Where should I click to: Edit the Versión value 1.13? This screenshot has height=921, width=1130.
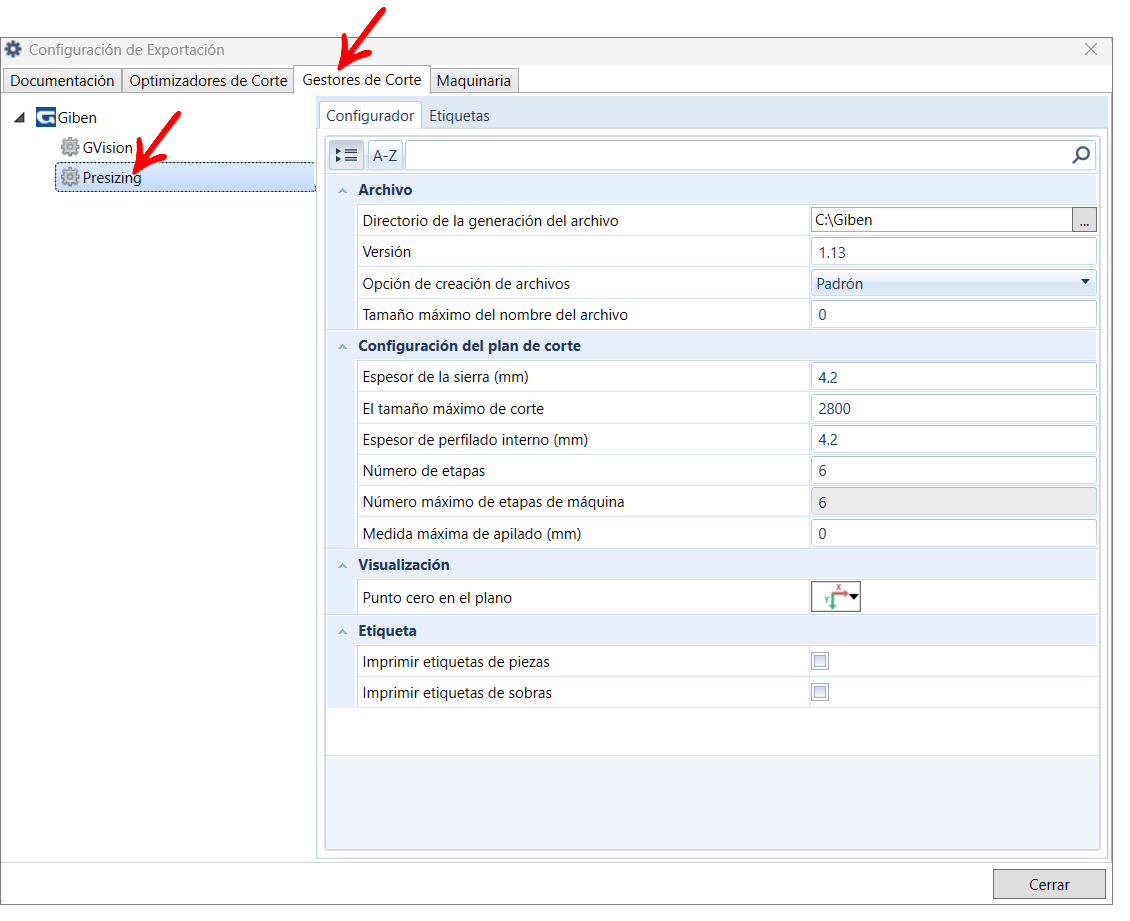(953, 252)
